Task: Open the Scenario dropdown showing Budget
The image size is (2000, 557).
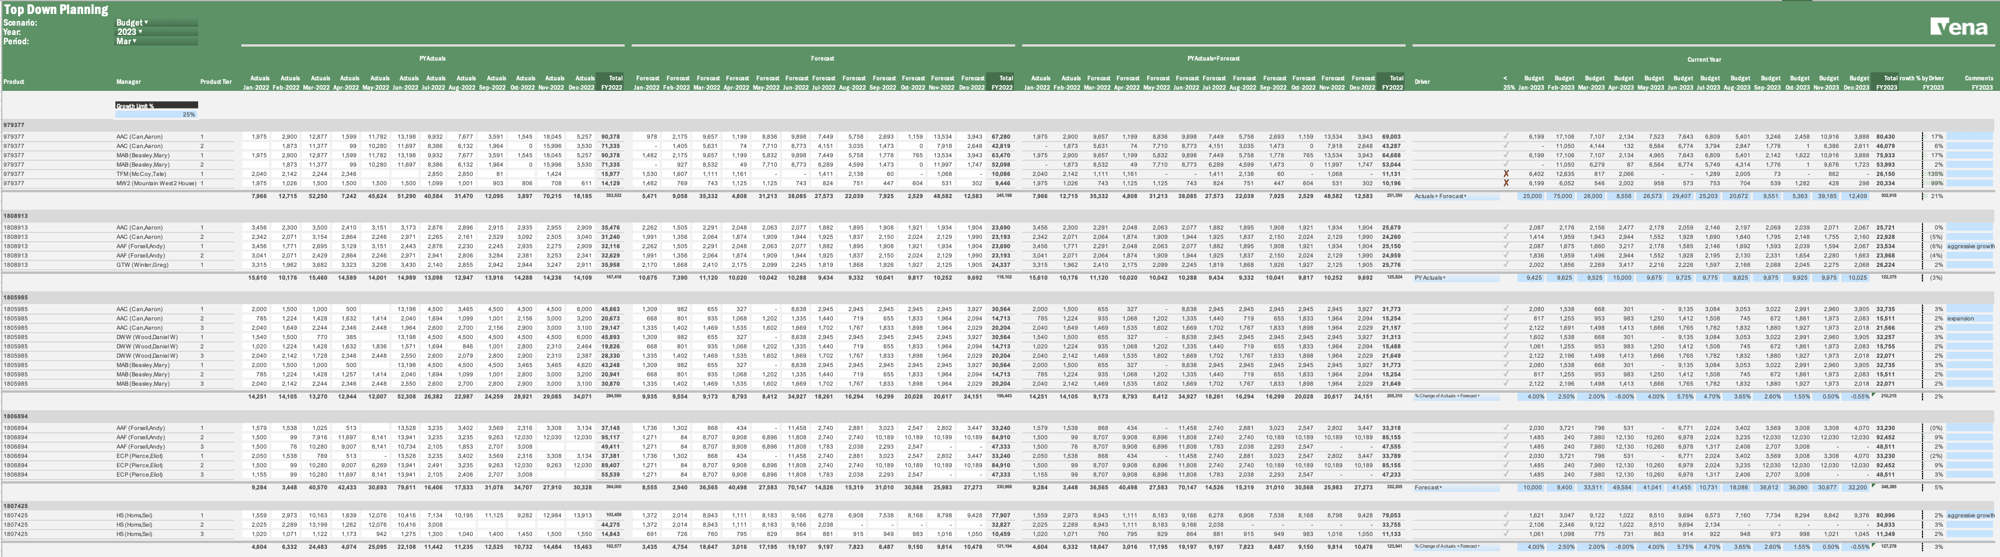Action: (156, 22)
